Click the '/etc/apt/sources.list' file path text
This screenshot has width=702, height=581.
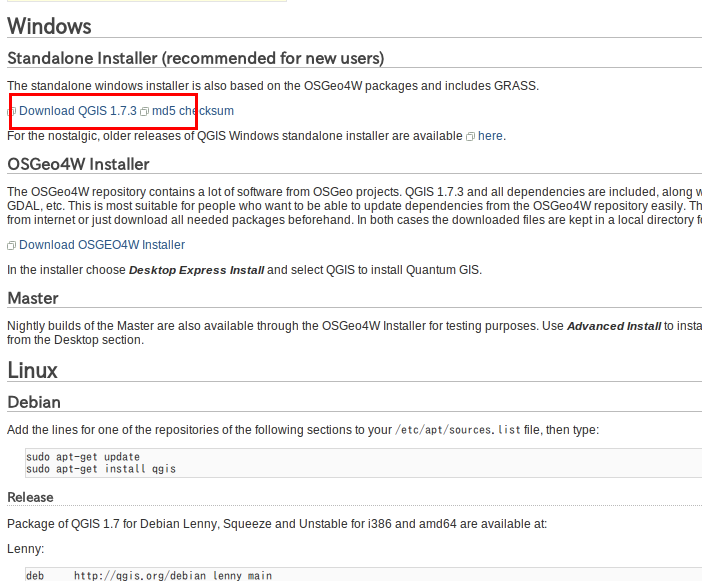click(x=458, y=430)
